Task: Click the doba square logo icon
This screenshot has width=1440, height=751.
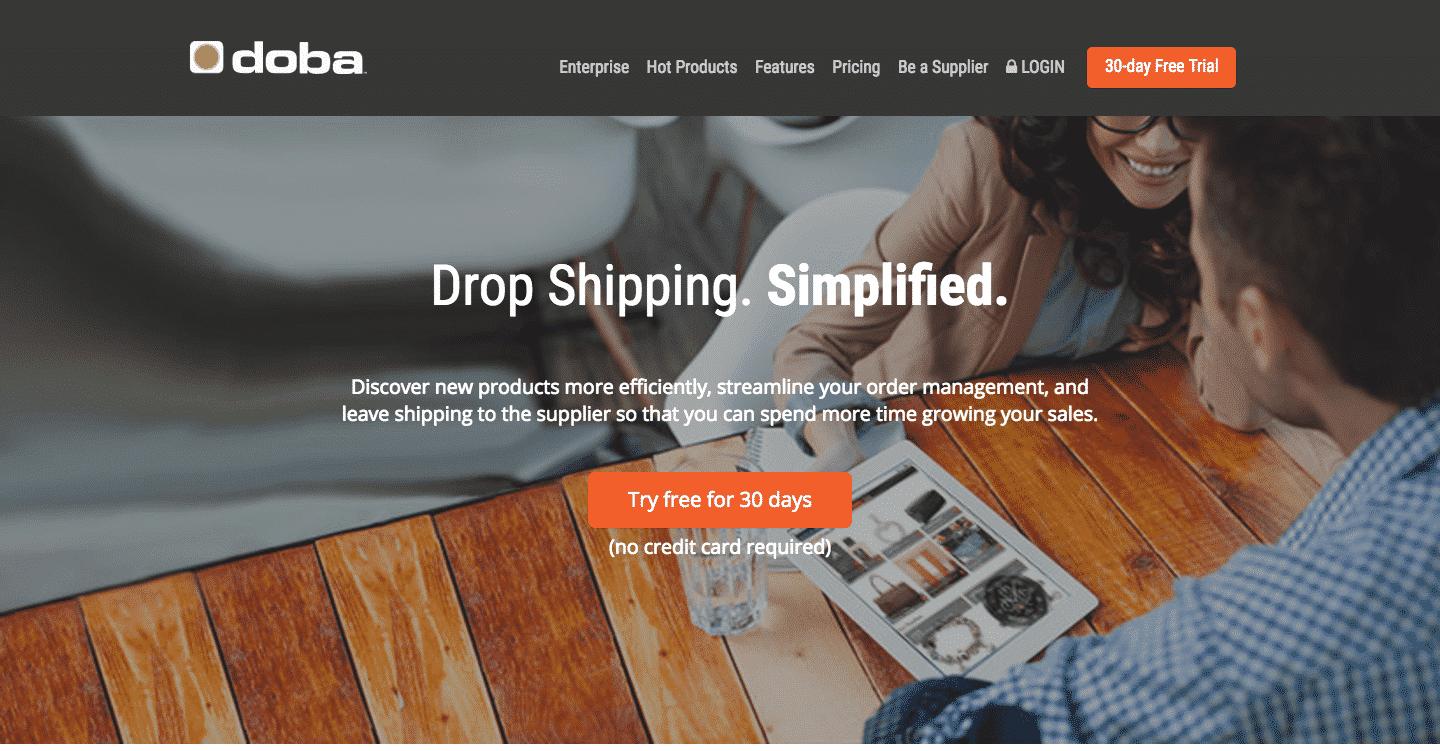Action: click(x=206, y=57)
